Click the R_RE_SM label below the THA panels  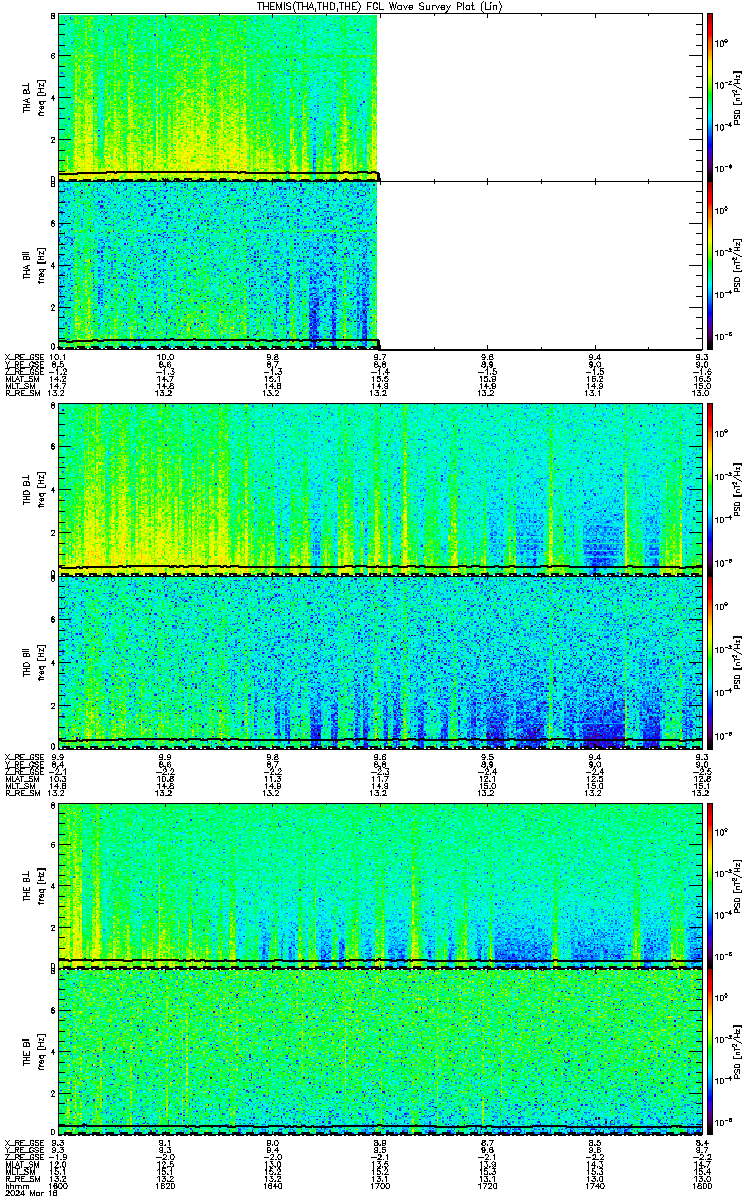pos(21,394)
